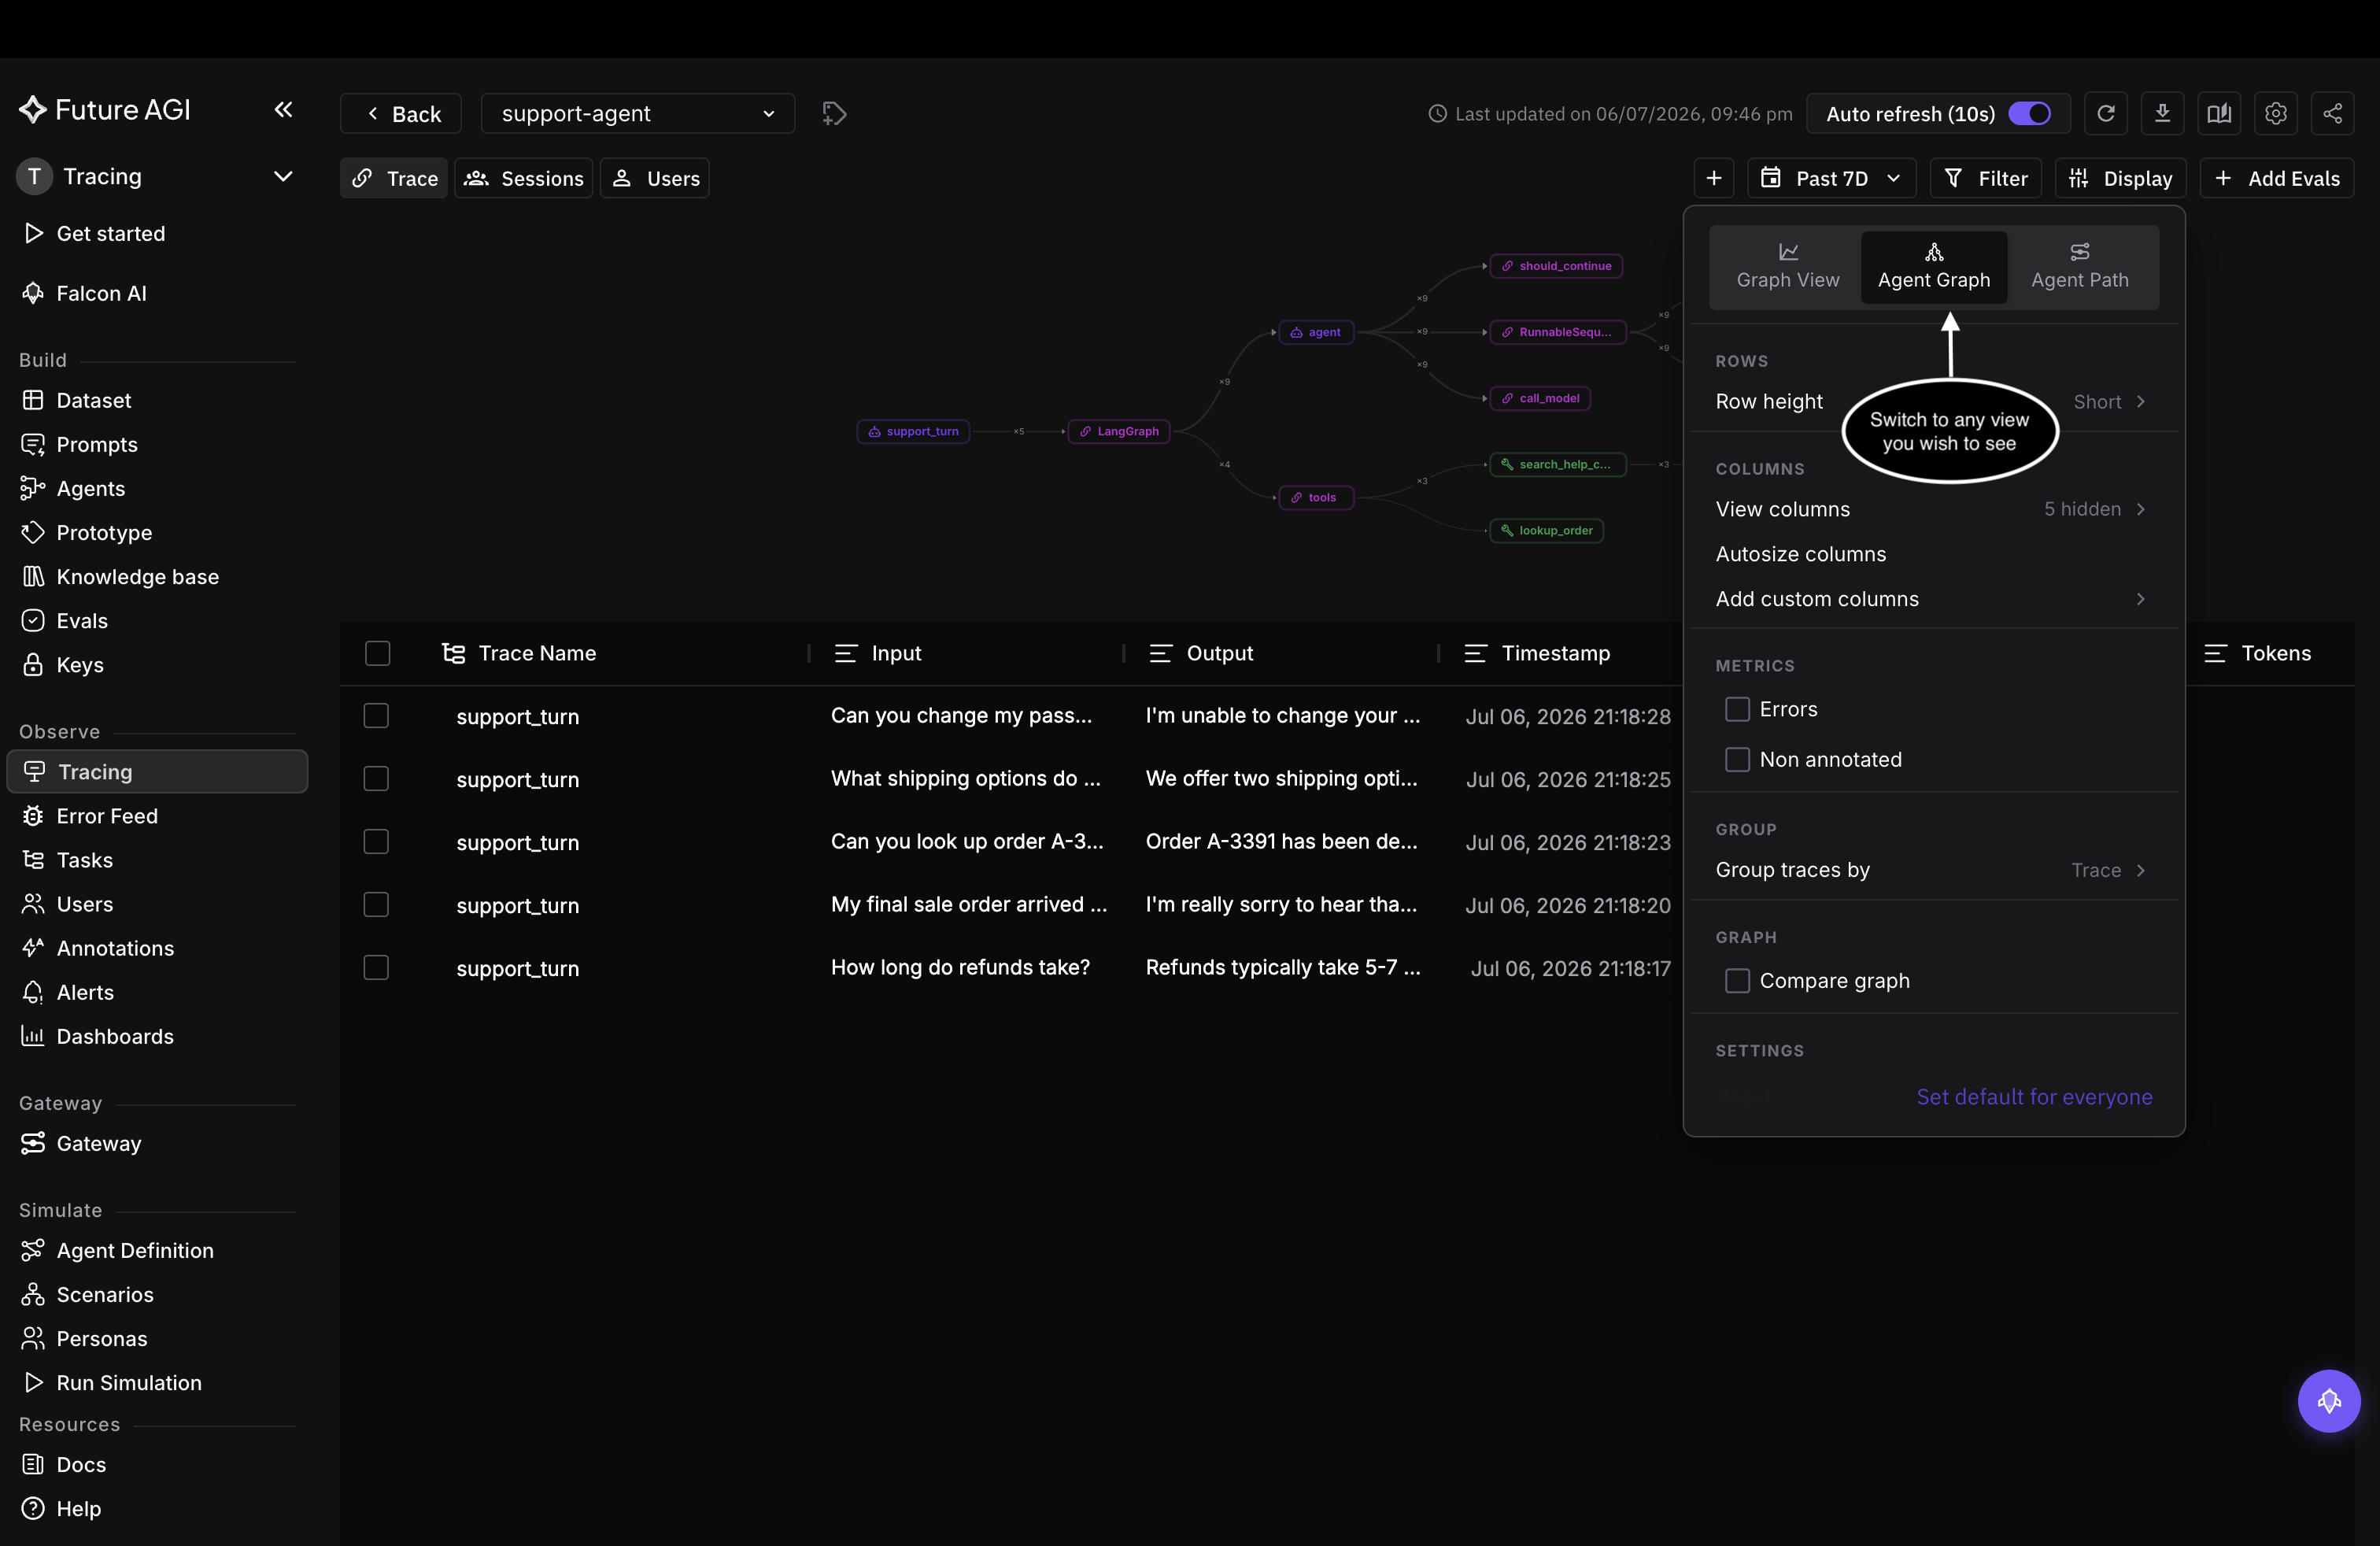Open the Past 7D date range dropdown

click(1831, 178)
